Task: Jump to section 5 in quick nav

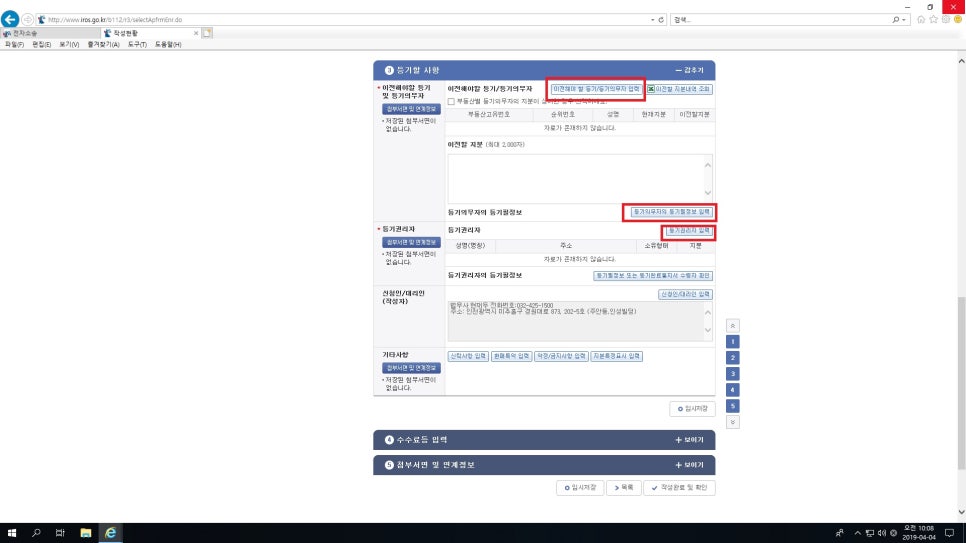Action: click(x=733, y=406)
